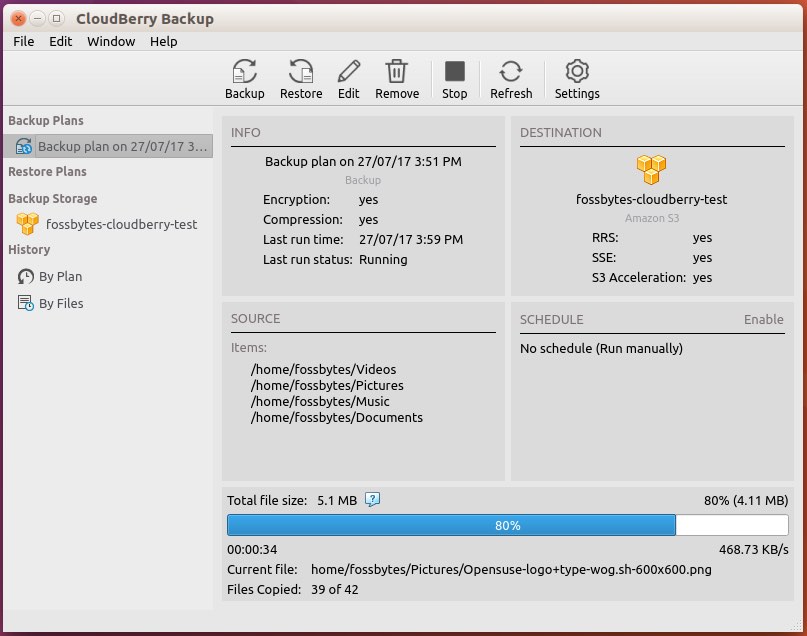Click the help icon beside Total file size

[x=372, y=499]
